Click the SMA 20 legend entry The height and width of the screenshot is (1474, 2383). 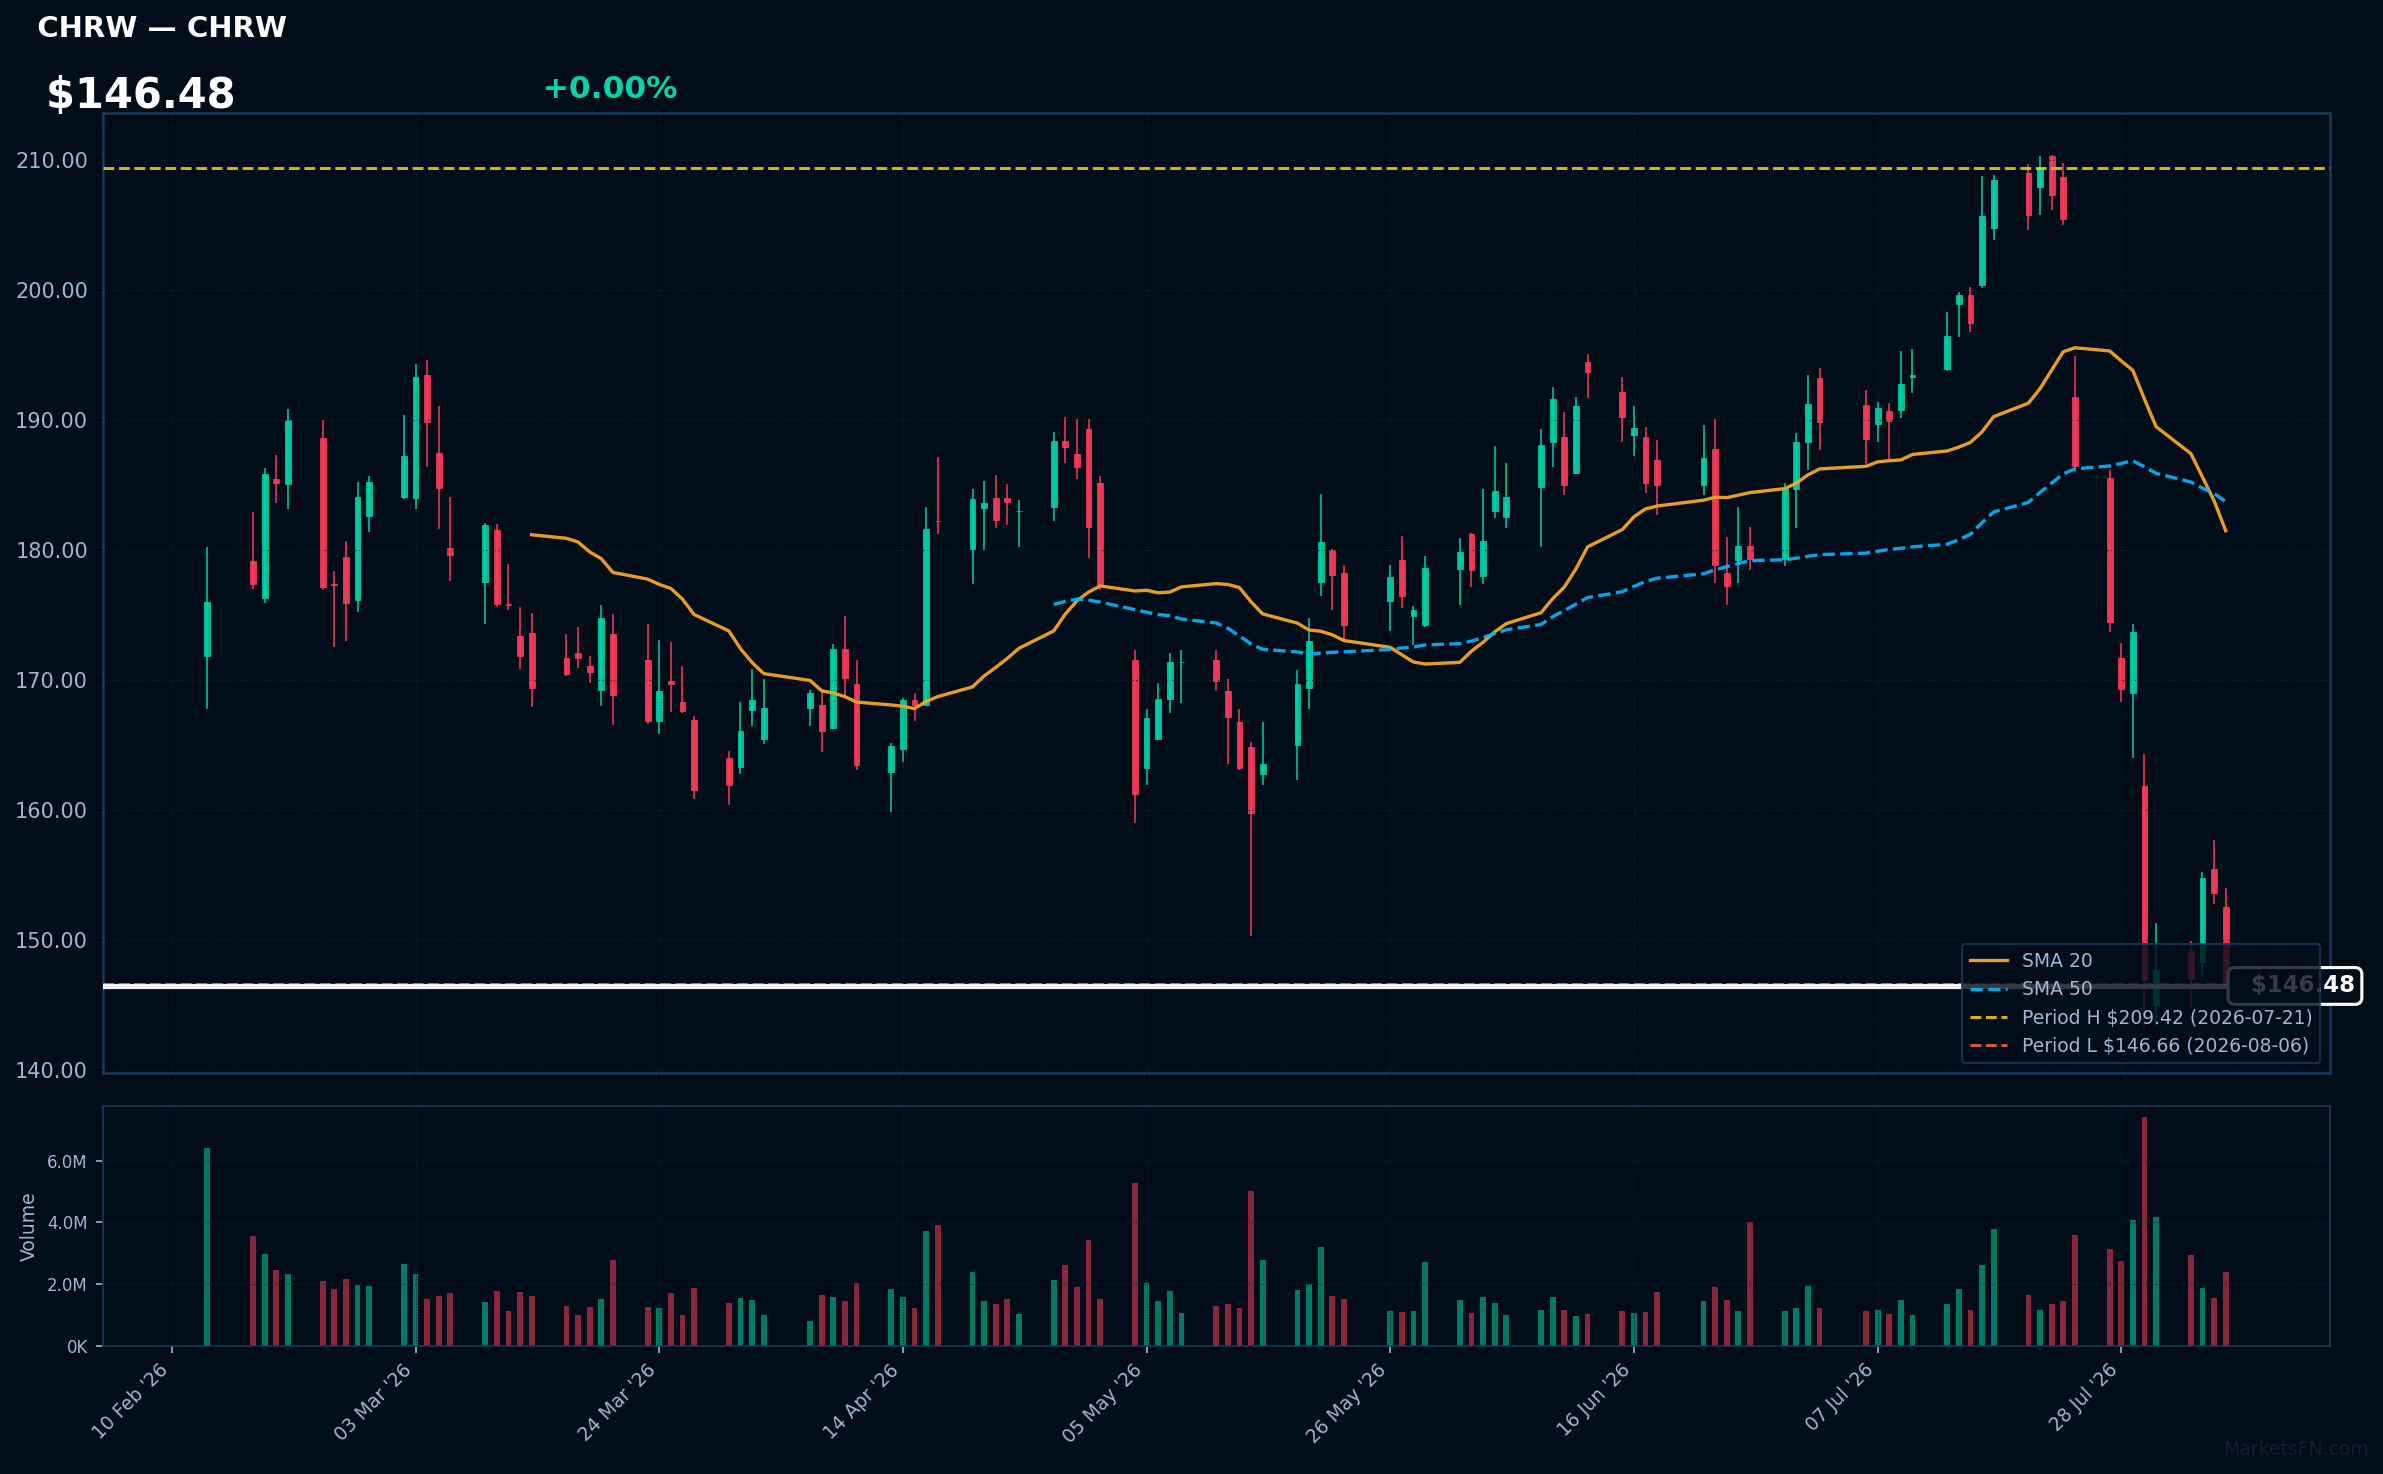(2031, 960)
